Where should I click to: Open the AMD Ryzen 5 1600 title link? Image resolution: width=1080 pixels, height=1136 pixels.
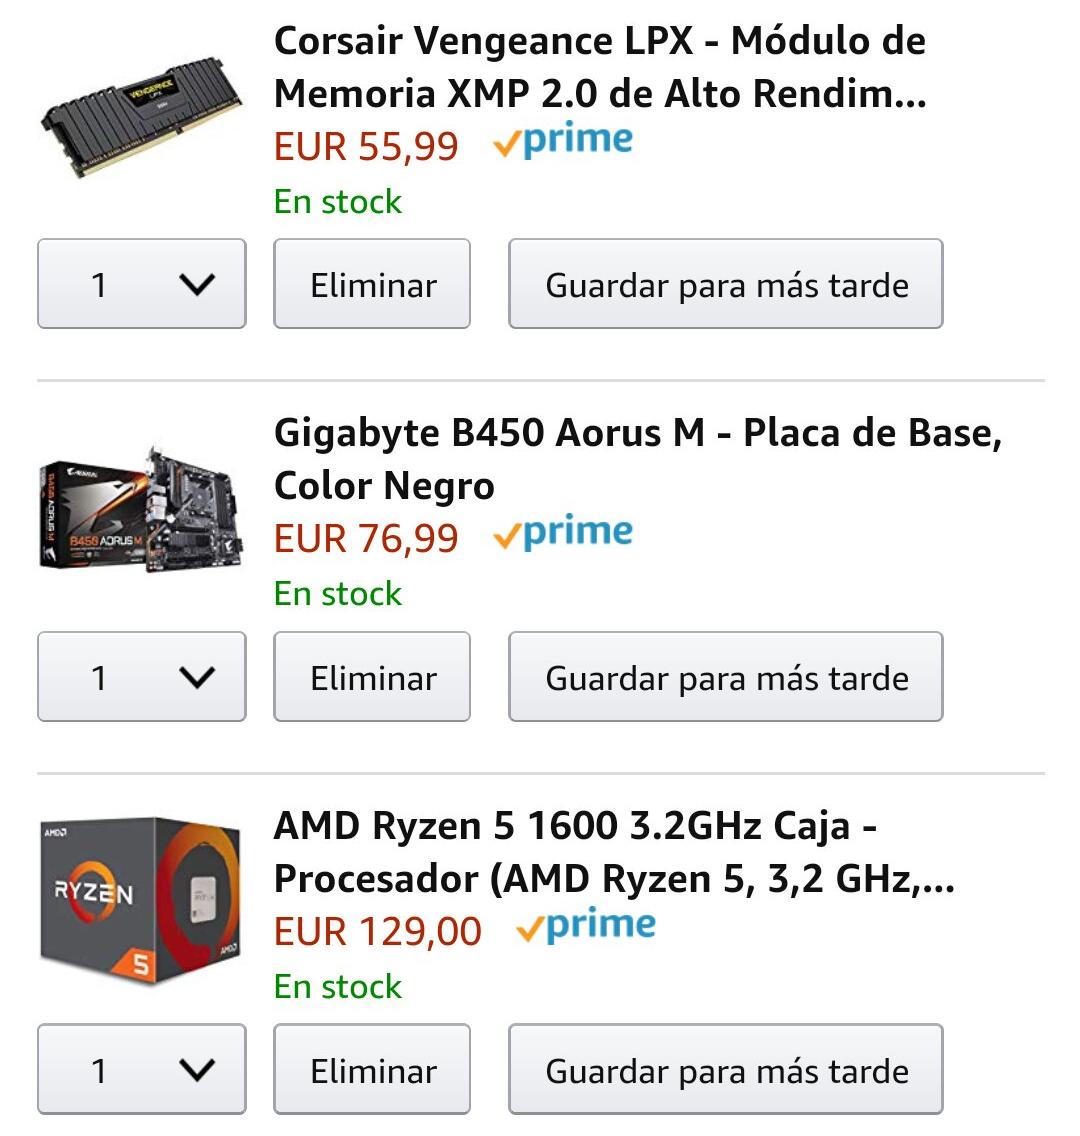click(614, 852)
